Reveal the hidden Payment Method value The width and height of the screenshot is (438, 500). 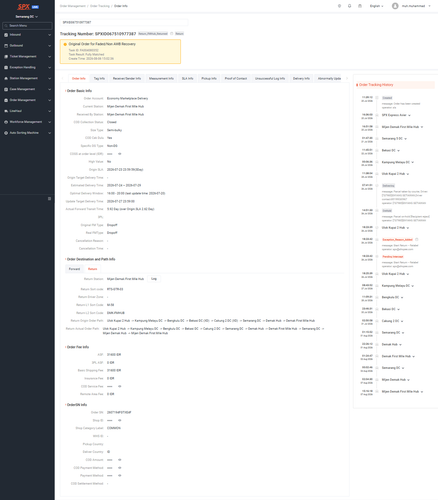pos(119,476)
